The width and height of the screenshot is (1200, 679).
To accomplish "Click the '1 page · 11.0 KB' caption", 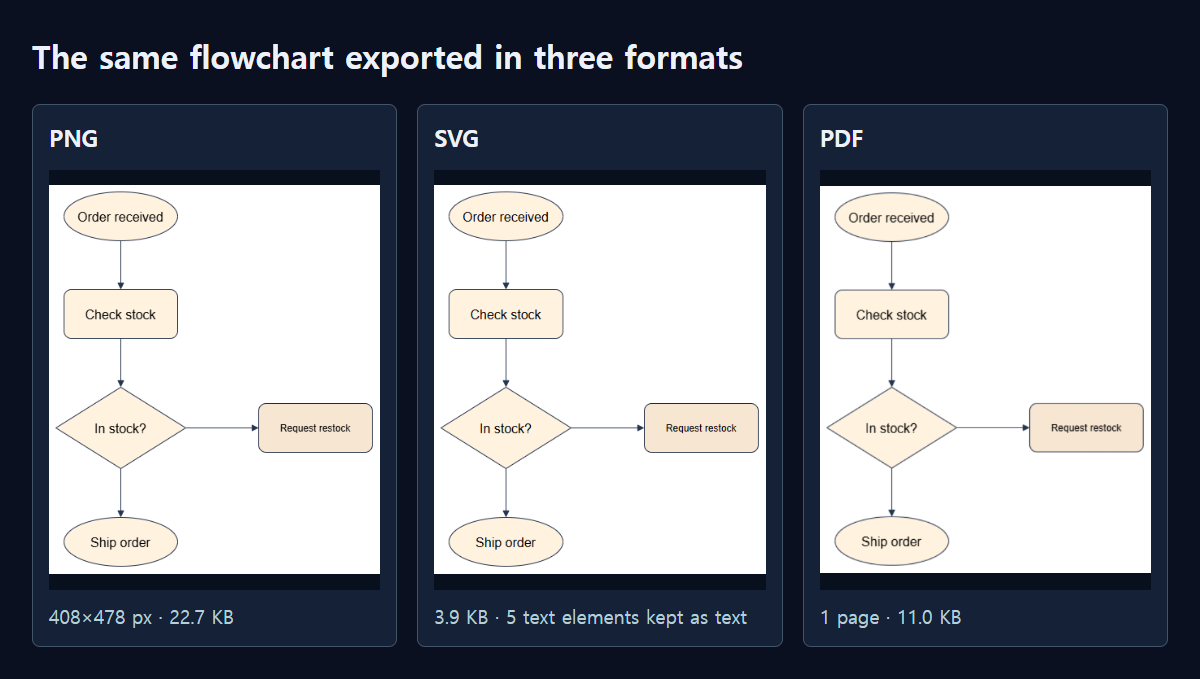I will pyautogui.click(x=890, y=617).
